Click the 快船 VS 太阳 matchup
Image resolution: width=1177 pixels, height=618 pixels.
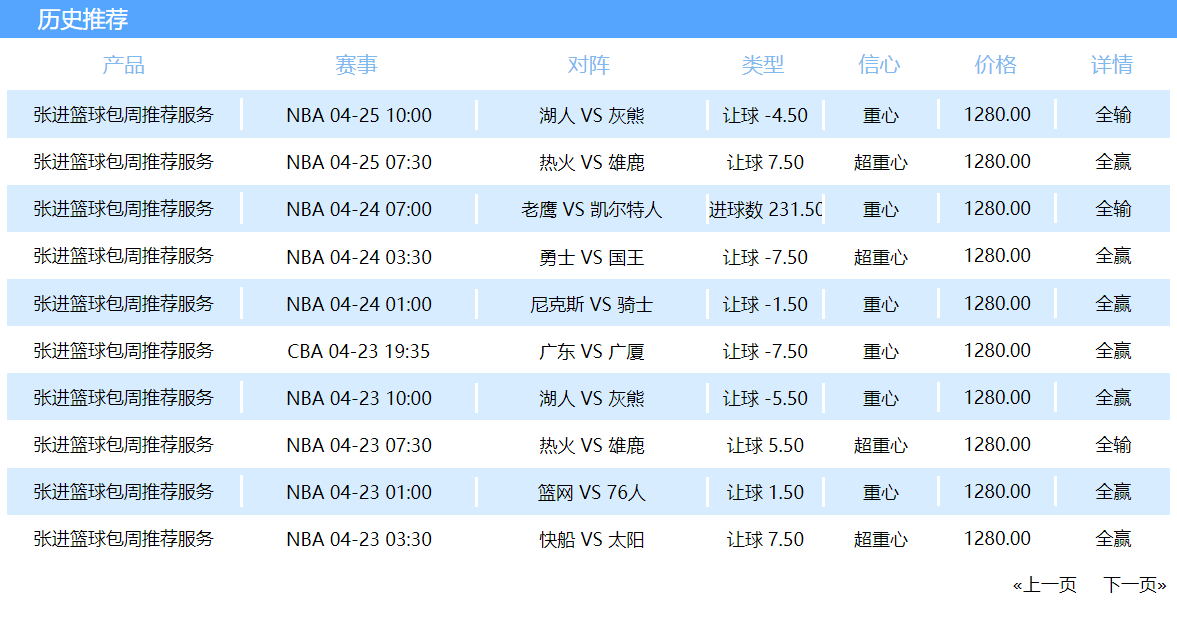tap(592, 540)
